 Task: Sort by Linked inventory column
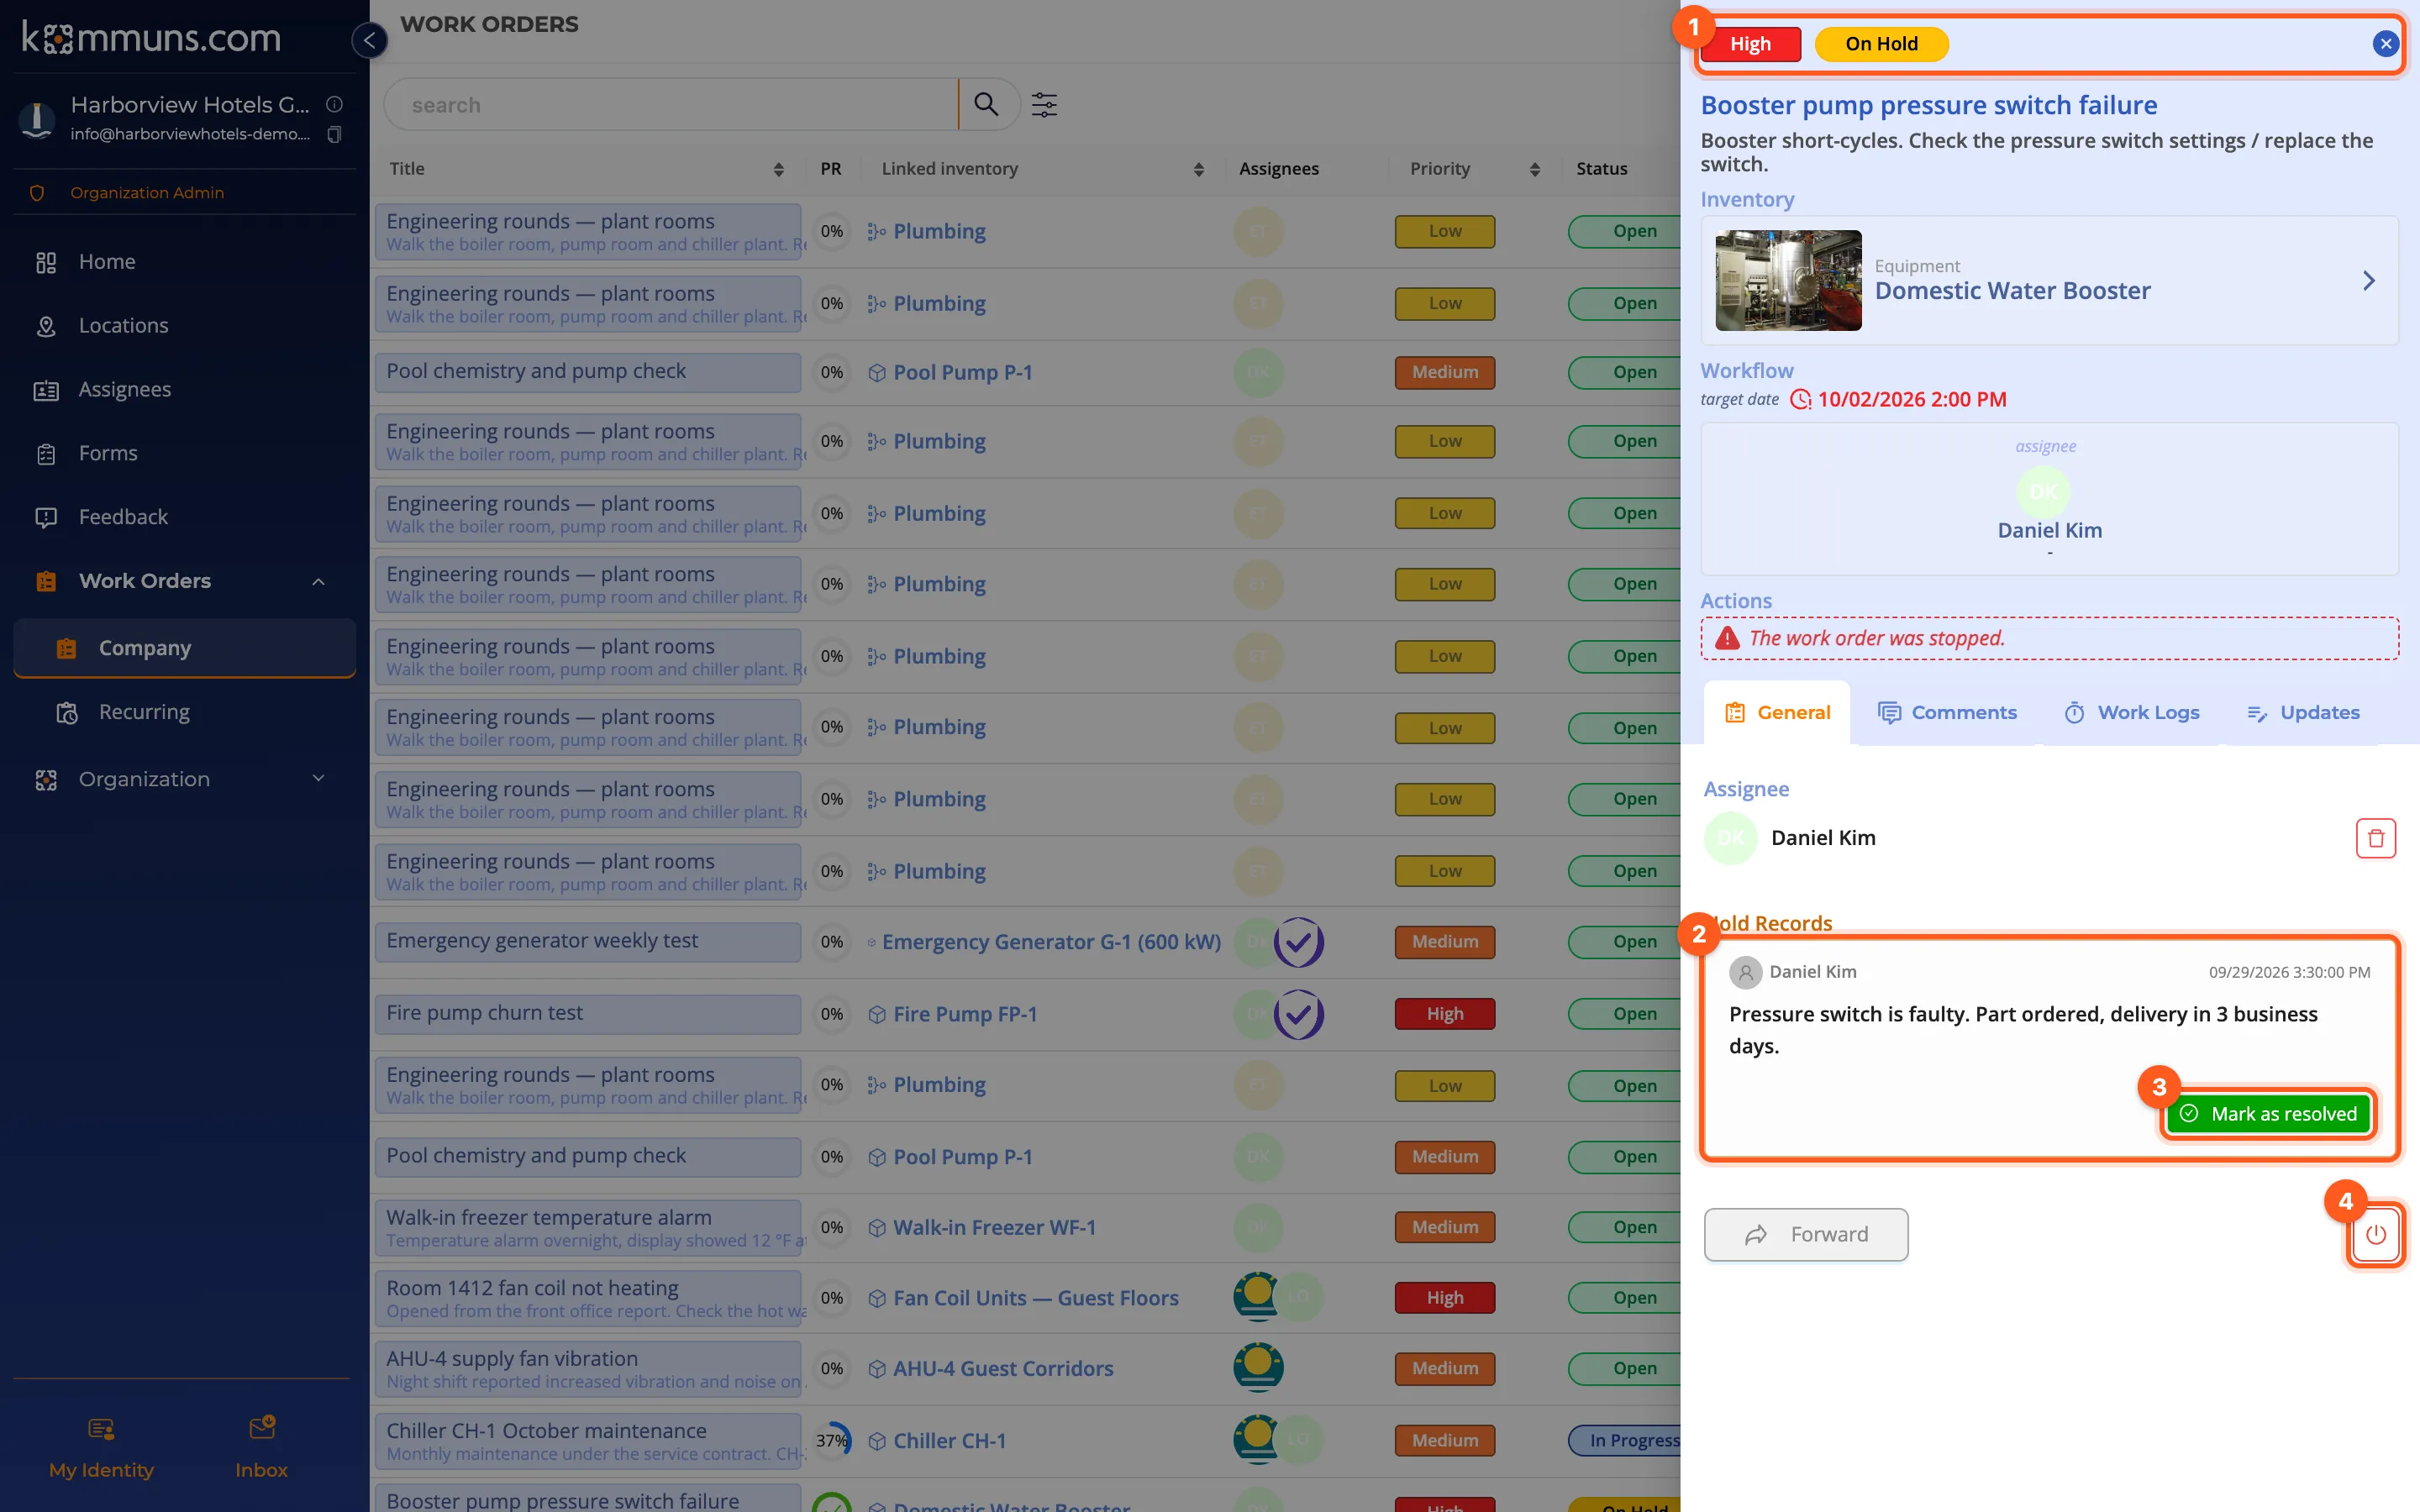point(1198,169)
